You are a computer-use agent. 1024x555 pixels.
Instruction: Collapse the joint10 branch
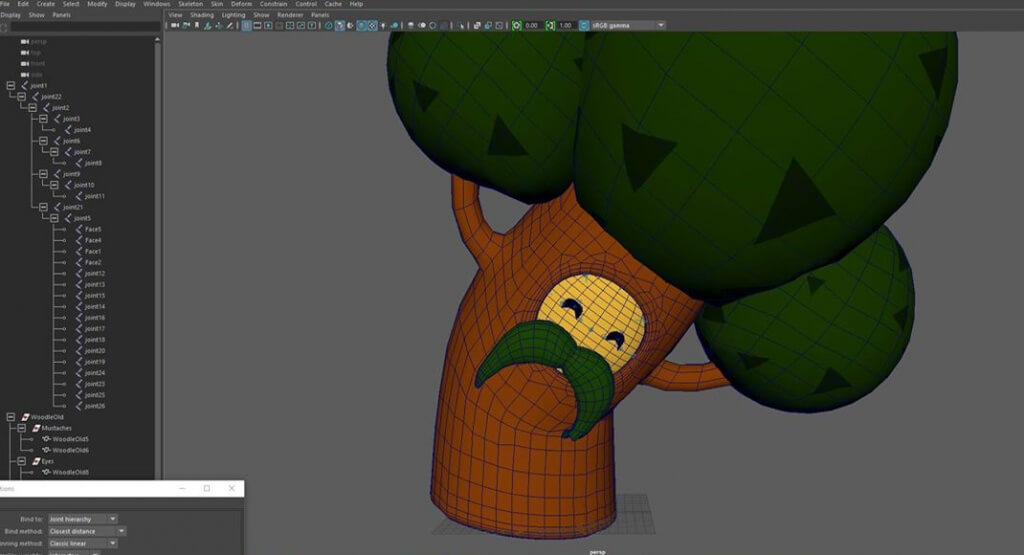click(x=54, y=185)
